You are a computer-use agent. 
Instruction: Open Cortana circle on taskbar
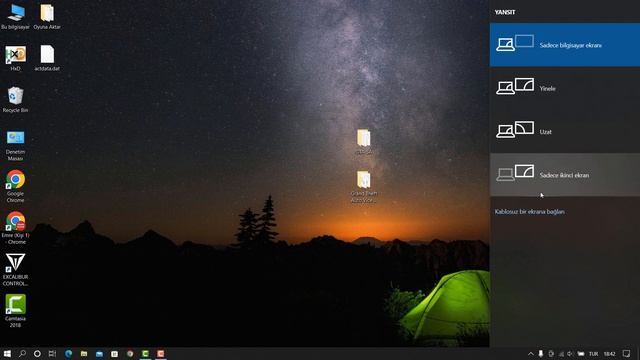tap(37, 353)
